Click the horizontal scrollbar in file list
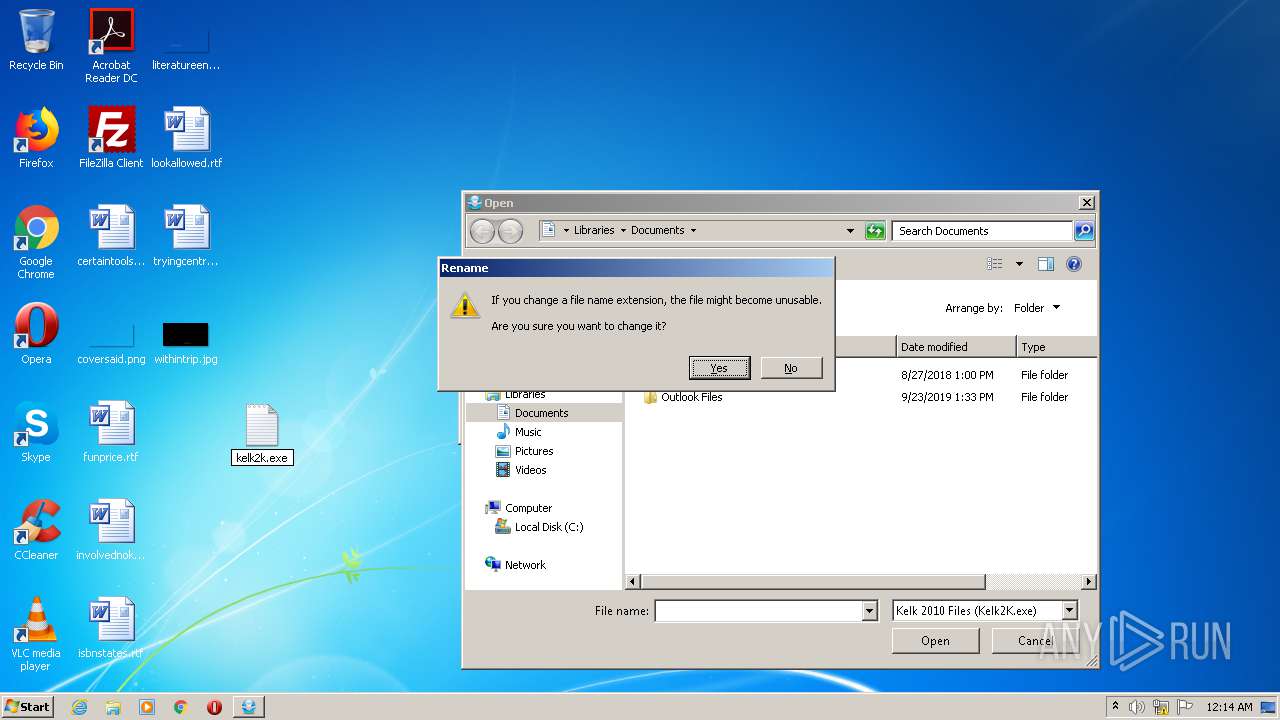The image size is (1280, 720). pyautogui.click(x=813, y=581)
